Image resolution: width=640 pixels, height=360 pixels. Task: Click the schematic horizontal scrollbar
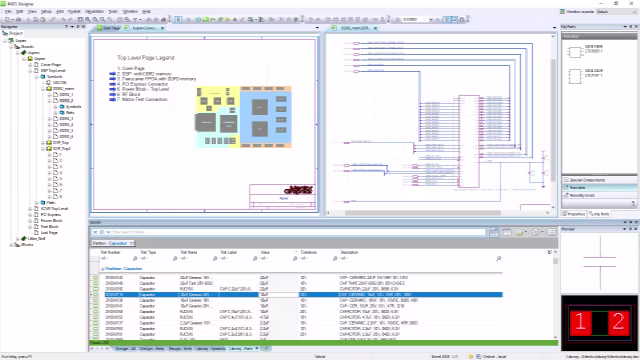(x=423, y=213)
